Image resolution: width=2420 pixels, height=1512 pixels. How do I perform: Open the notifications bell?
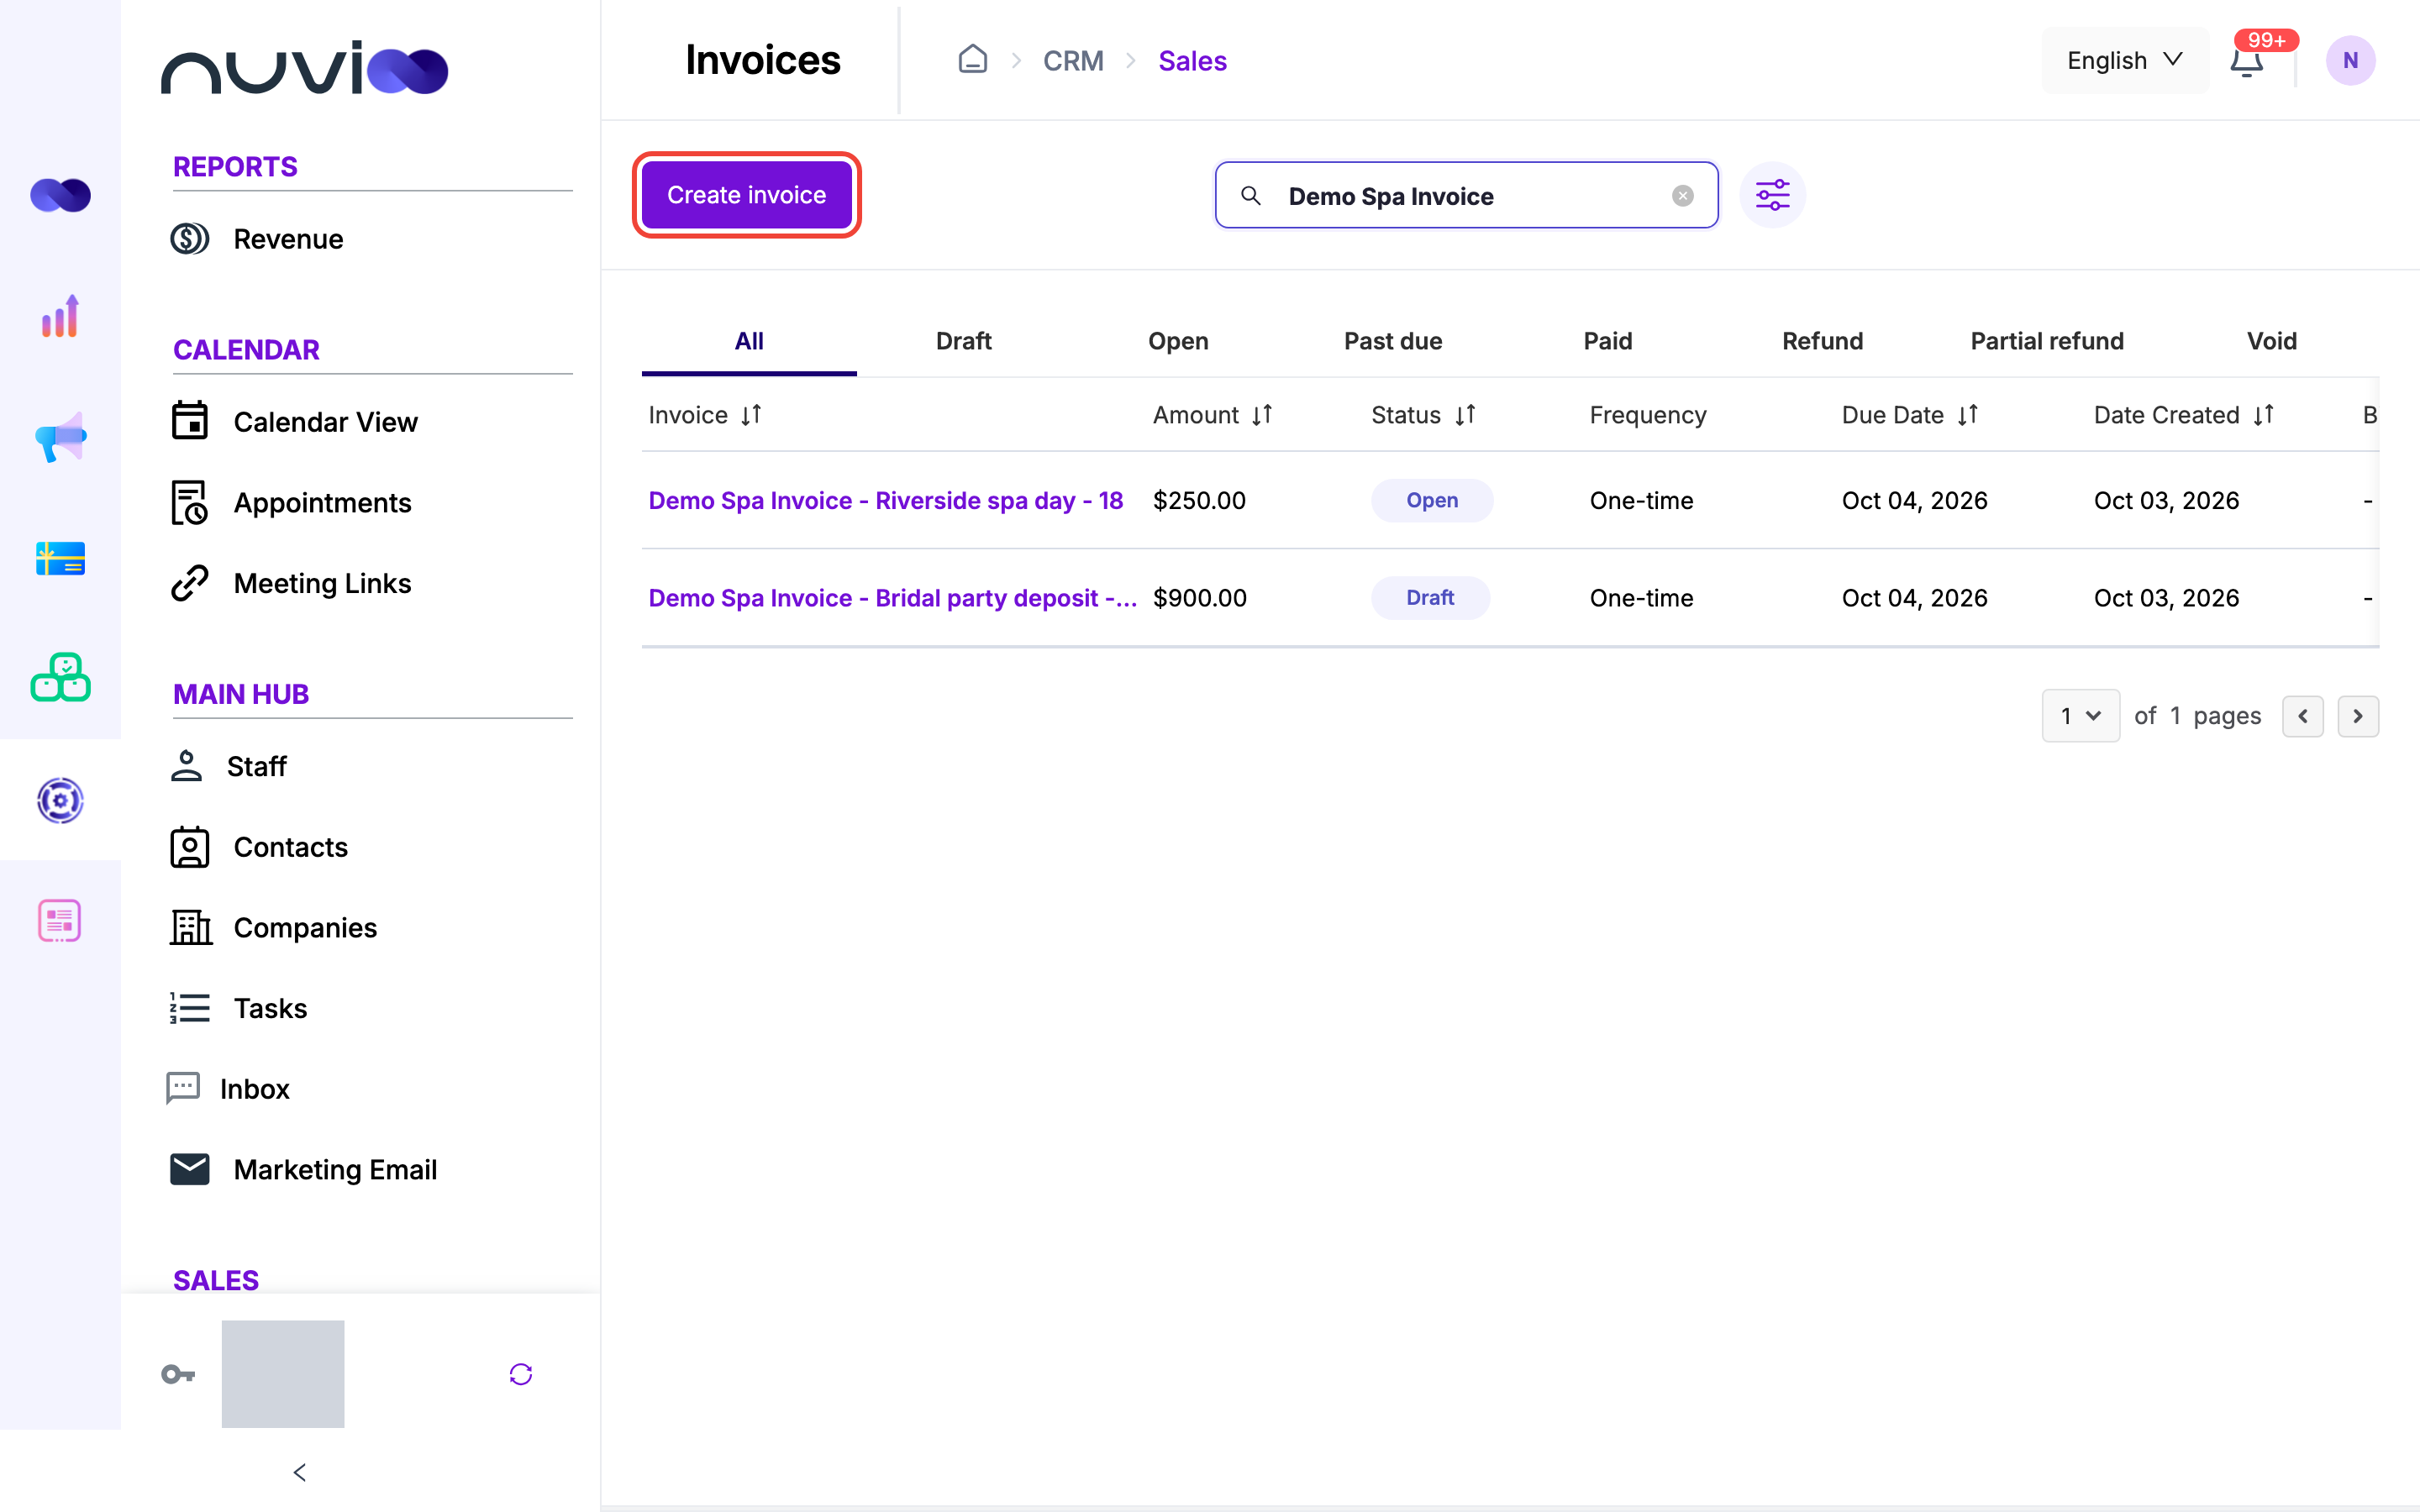(x=2246, y=61)
